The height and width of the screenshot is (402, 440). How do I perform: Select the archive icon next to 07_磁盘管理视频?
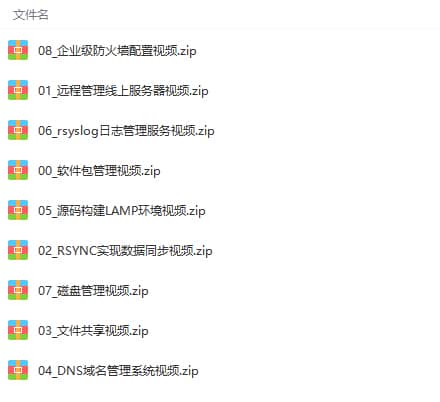pos(18,290)
